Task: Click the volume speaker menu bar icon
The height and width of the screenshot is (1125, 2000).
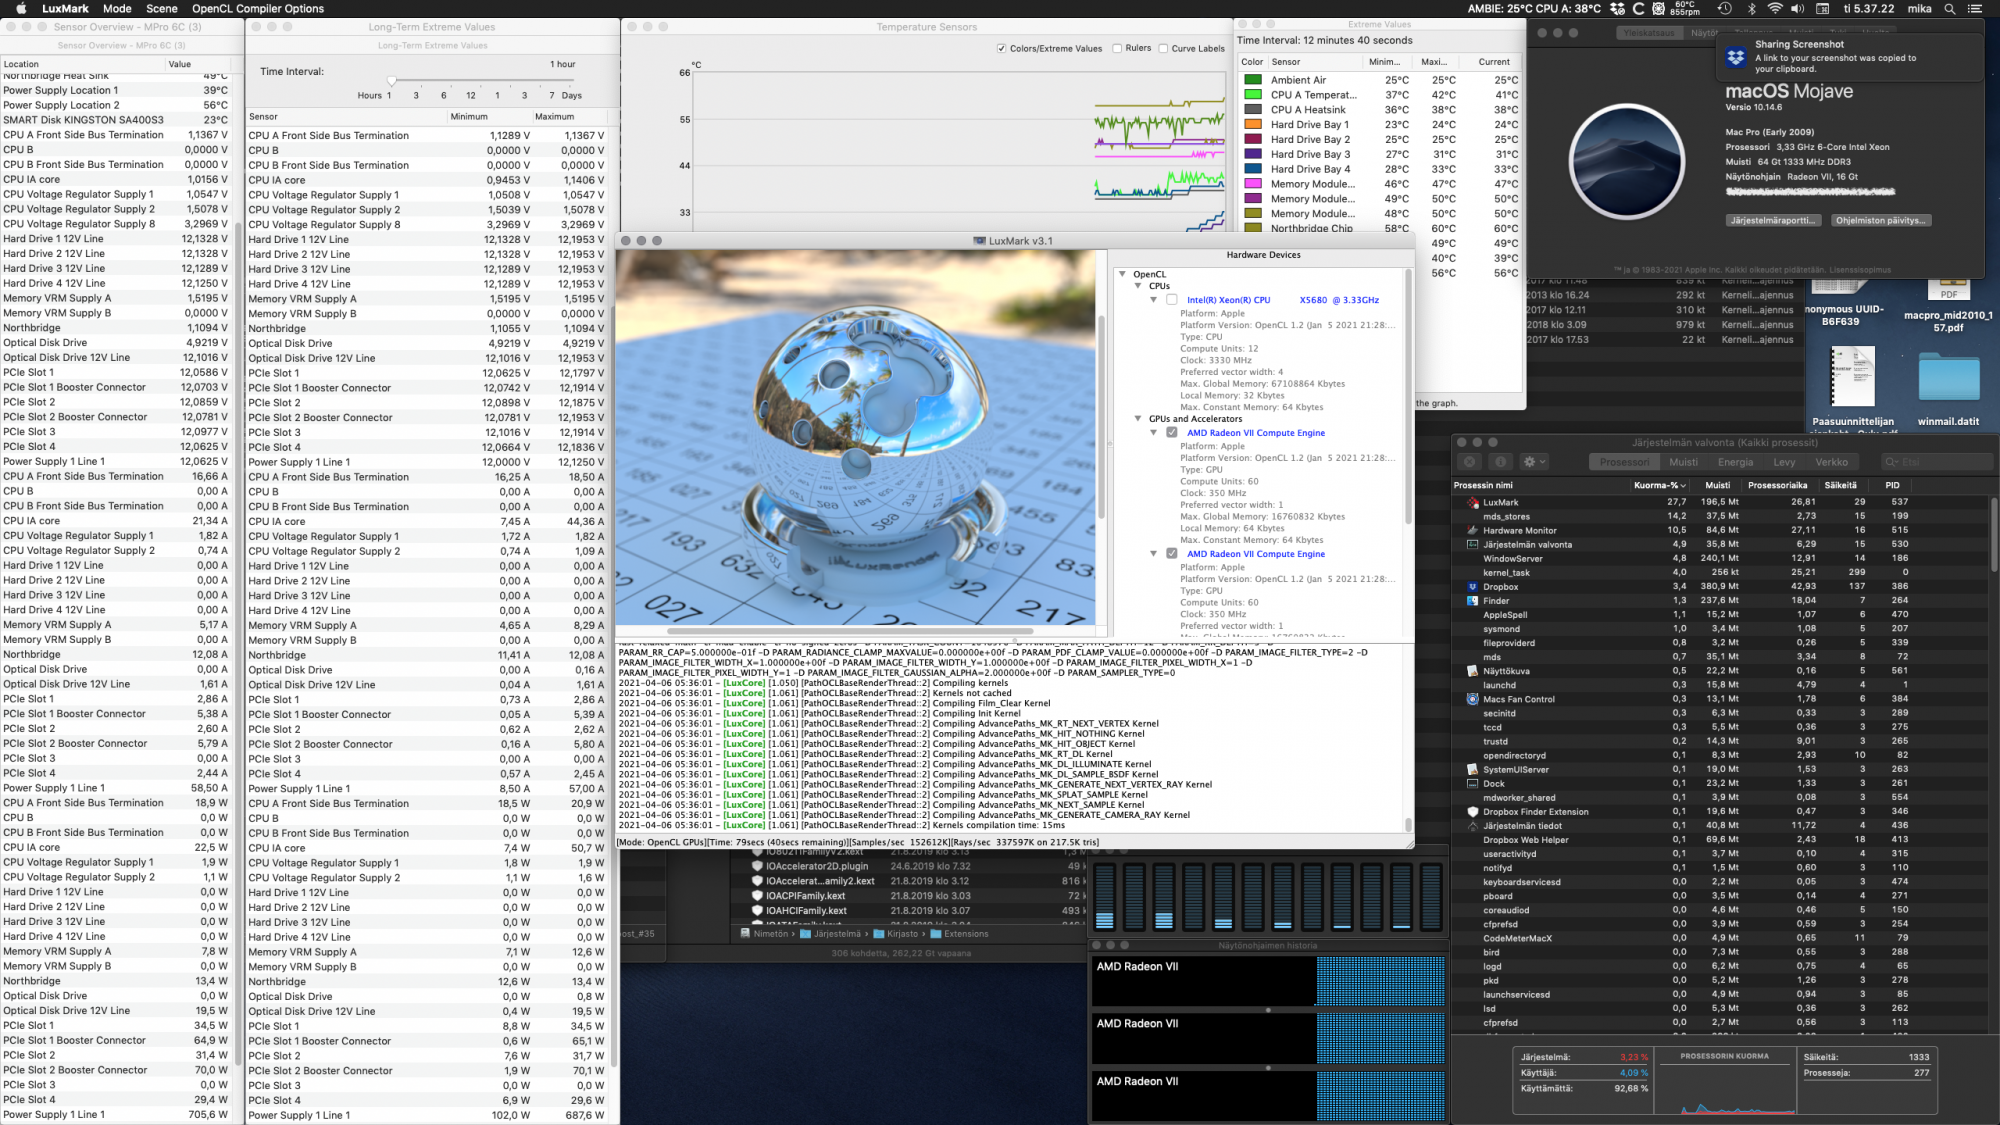Action: pos(1797,8)
